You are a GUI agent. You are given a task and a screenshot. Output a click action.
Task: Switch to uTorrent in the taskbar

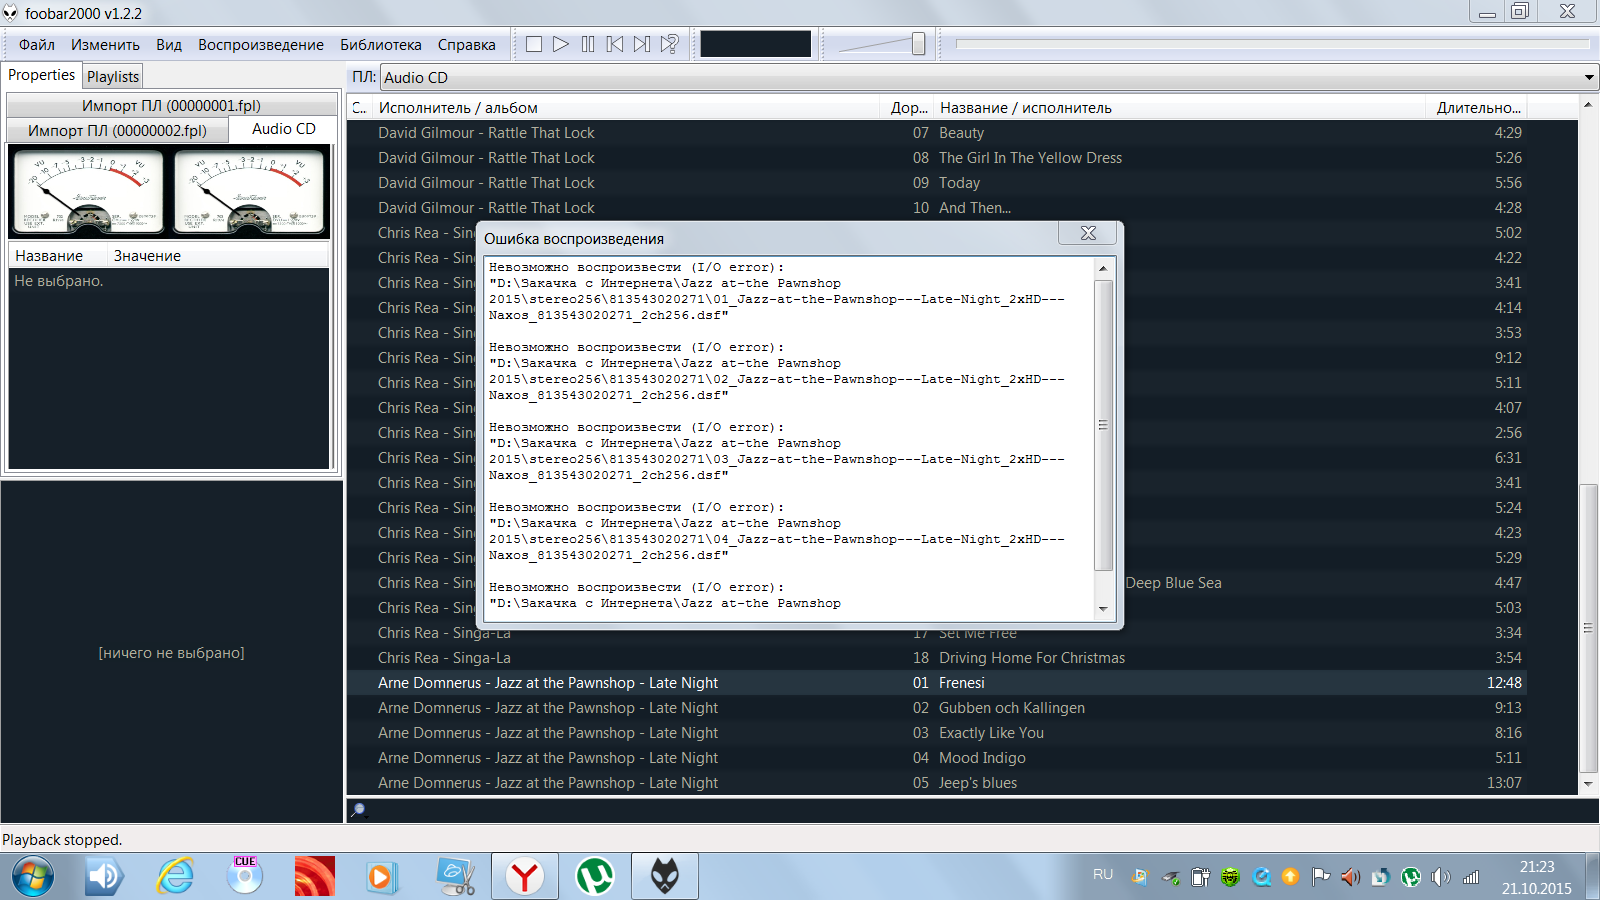pyautogui.click(x=595, y=877)
